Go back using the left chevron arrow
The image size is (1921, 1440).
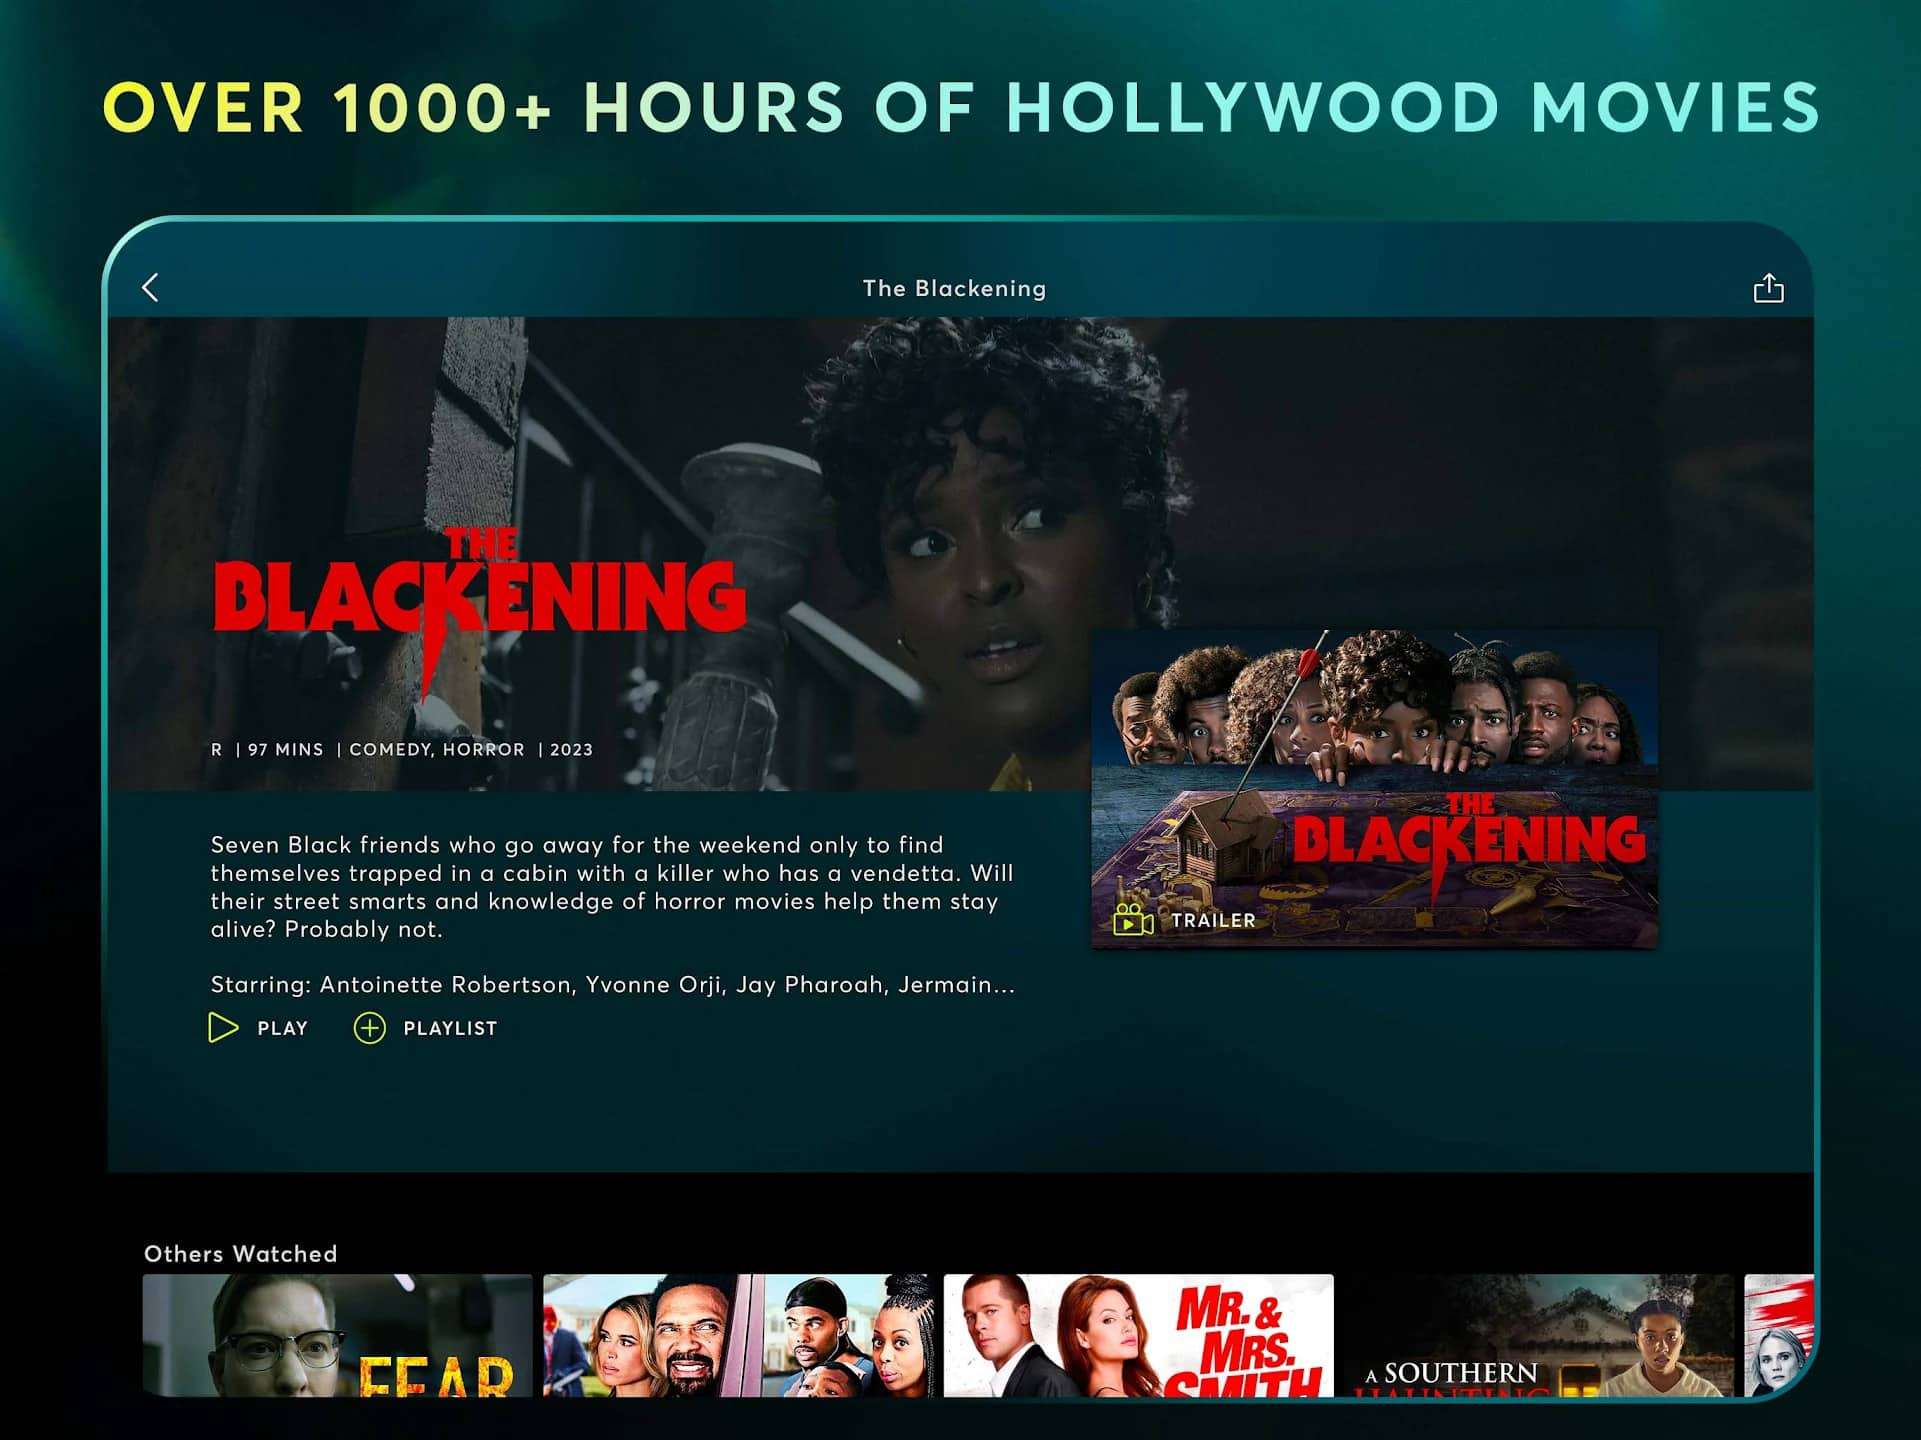[151, 288]
